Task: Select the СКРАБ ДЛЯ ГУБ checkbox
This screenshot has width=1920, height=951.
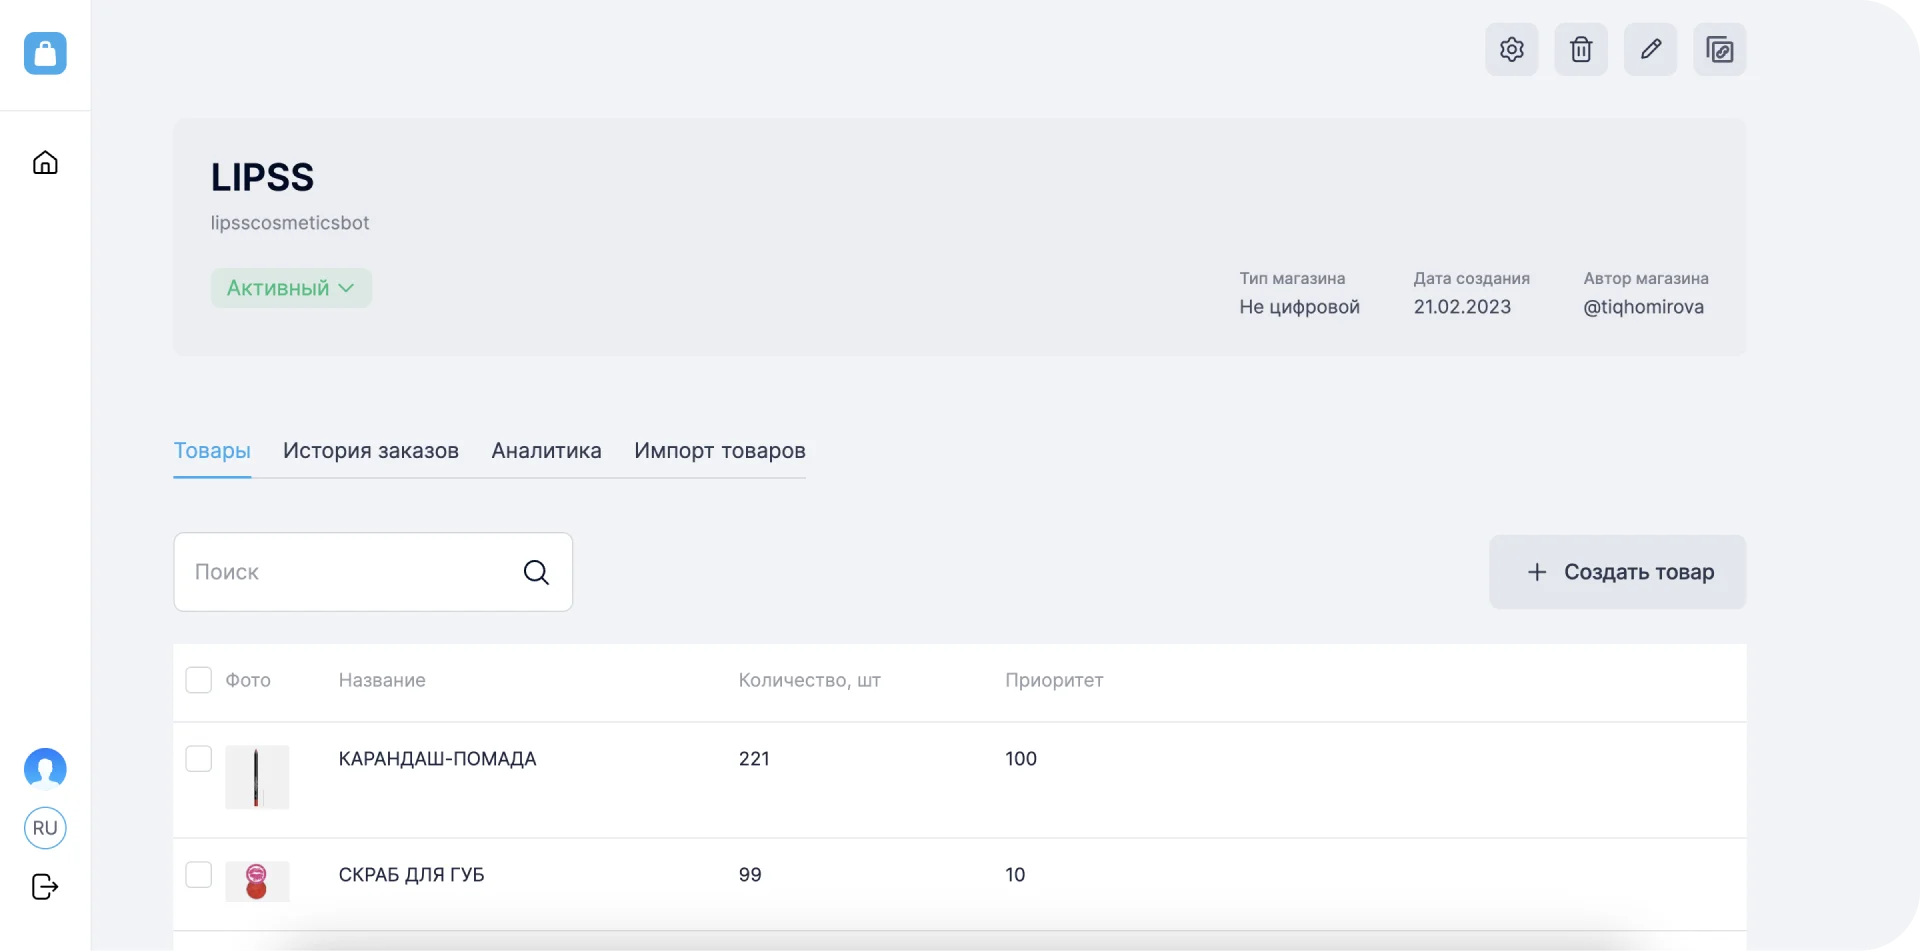Action: click(x=199, y=875)
